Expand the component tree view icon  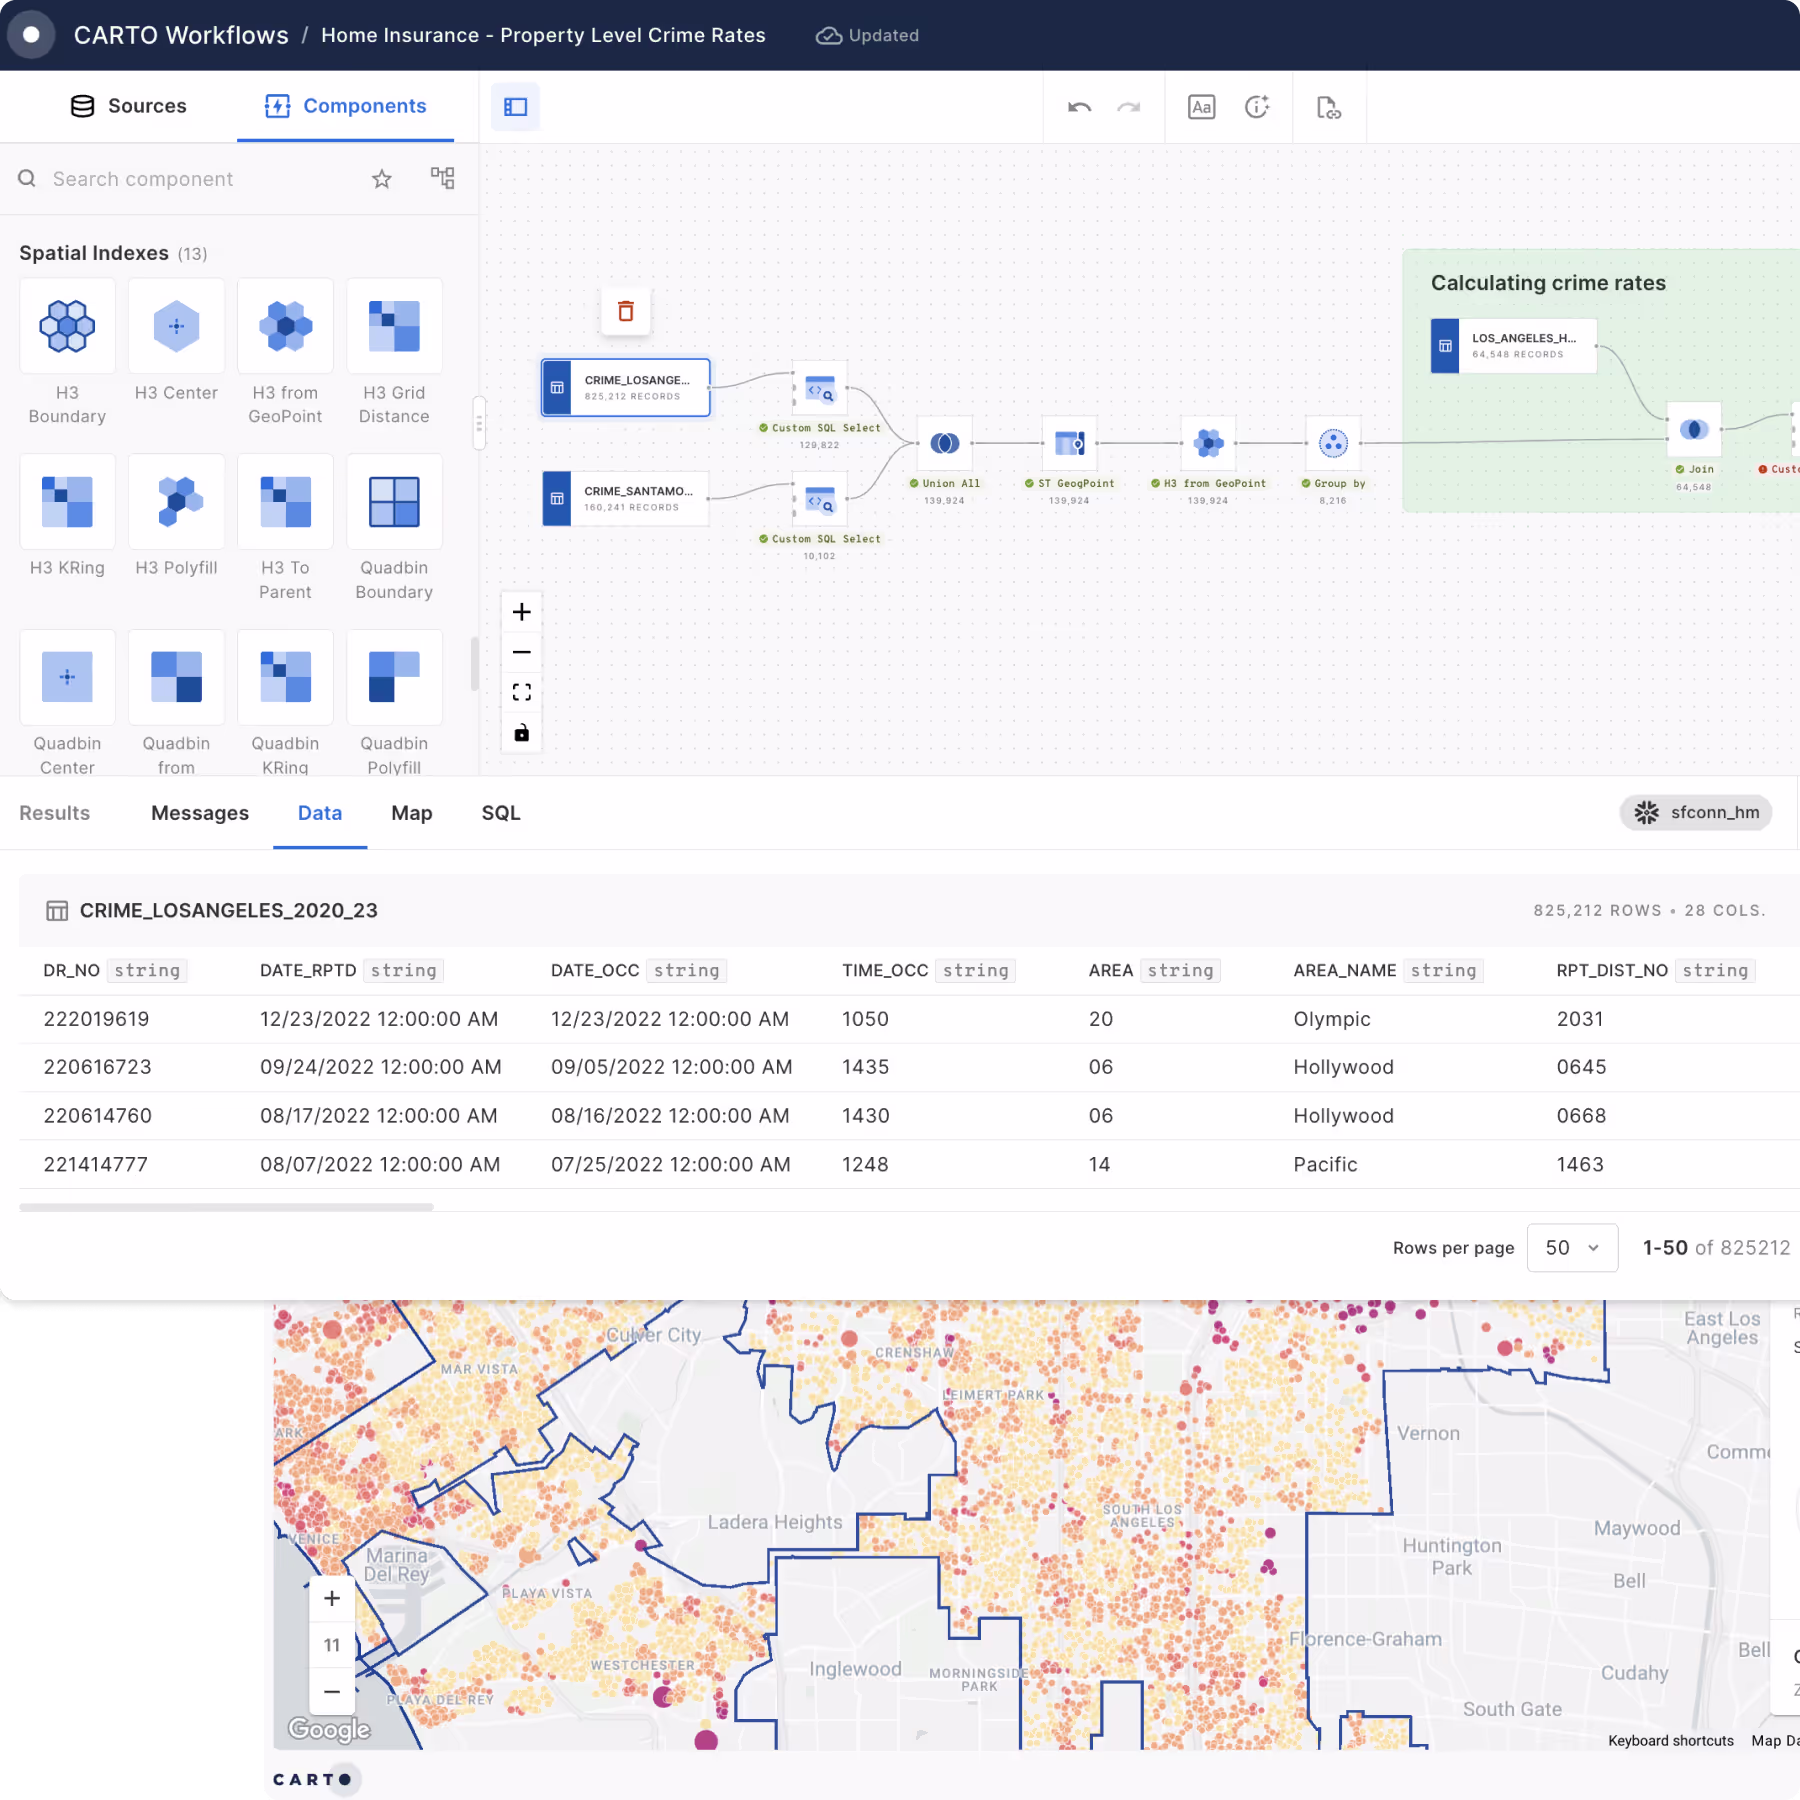click(x=442, y=179)
